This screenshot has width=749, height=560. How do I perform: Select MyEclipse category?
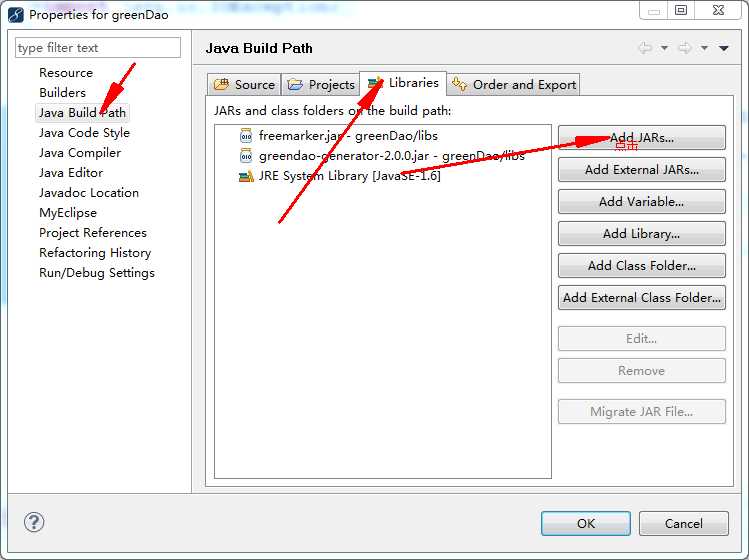coord(68,213)
